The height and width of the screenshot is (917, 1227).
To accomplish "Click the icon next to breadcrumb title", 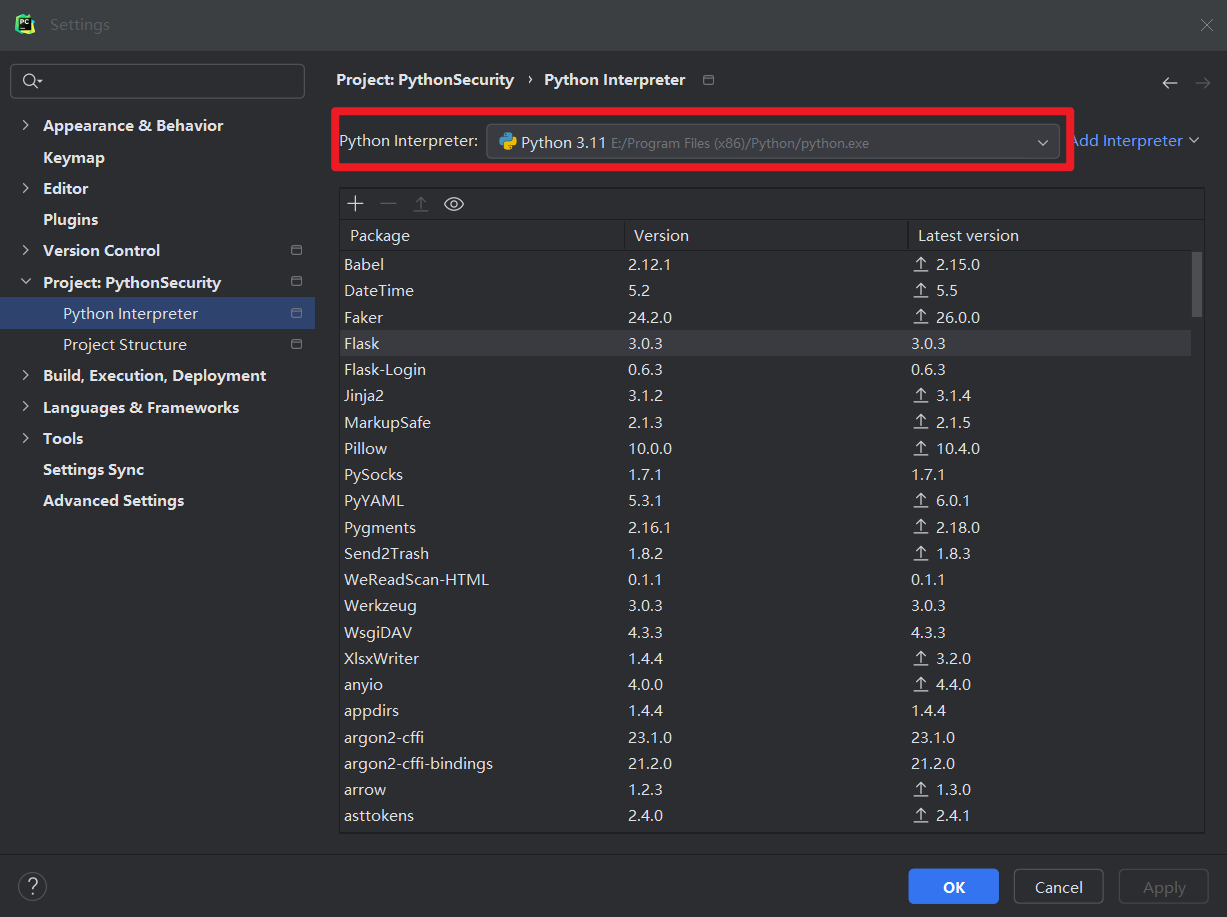I will click(x=708, y=80).
